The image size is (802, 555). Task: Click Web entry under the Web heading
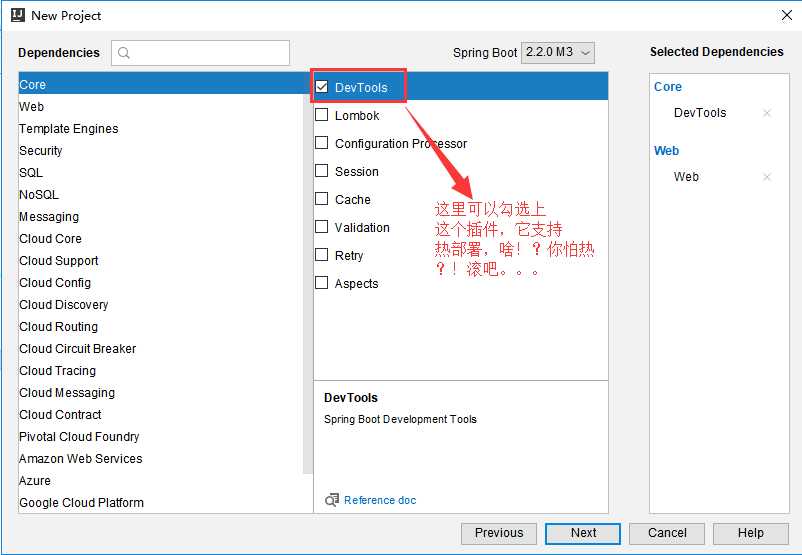686,177
